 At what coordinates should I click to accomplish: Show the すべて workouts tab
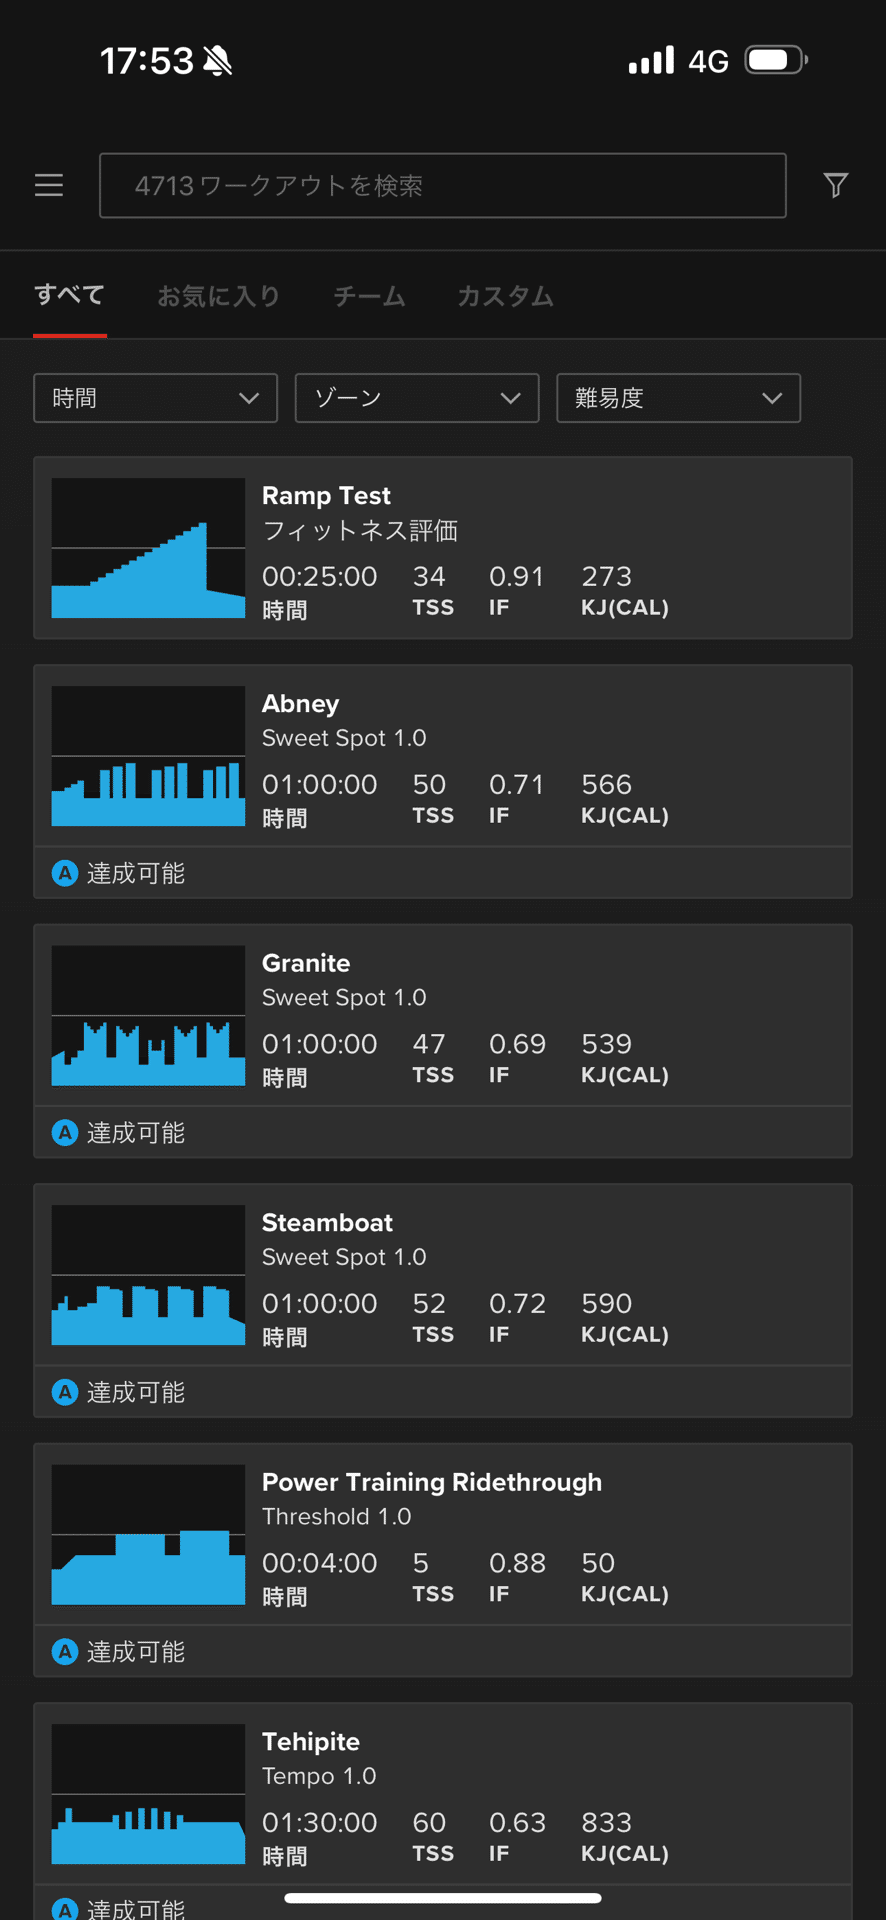pyautogui.click(x=69, y=295)
